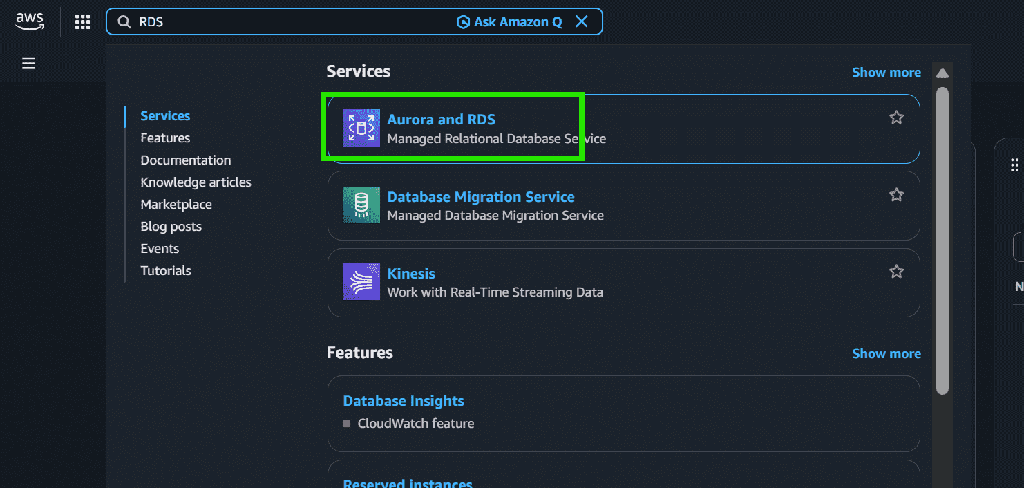Select Blog posts category
Image resolution: width=1024 pixels, height=488 pixels.
tap(171, 227)
